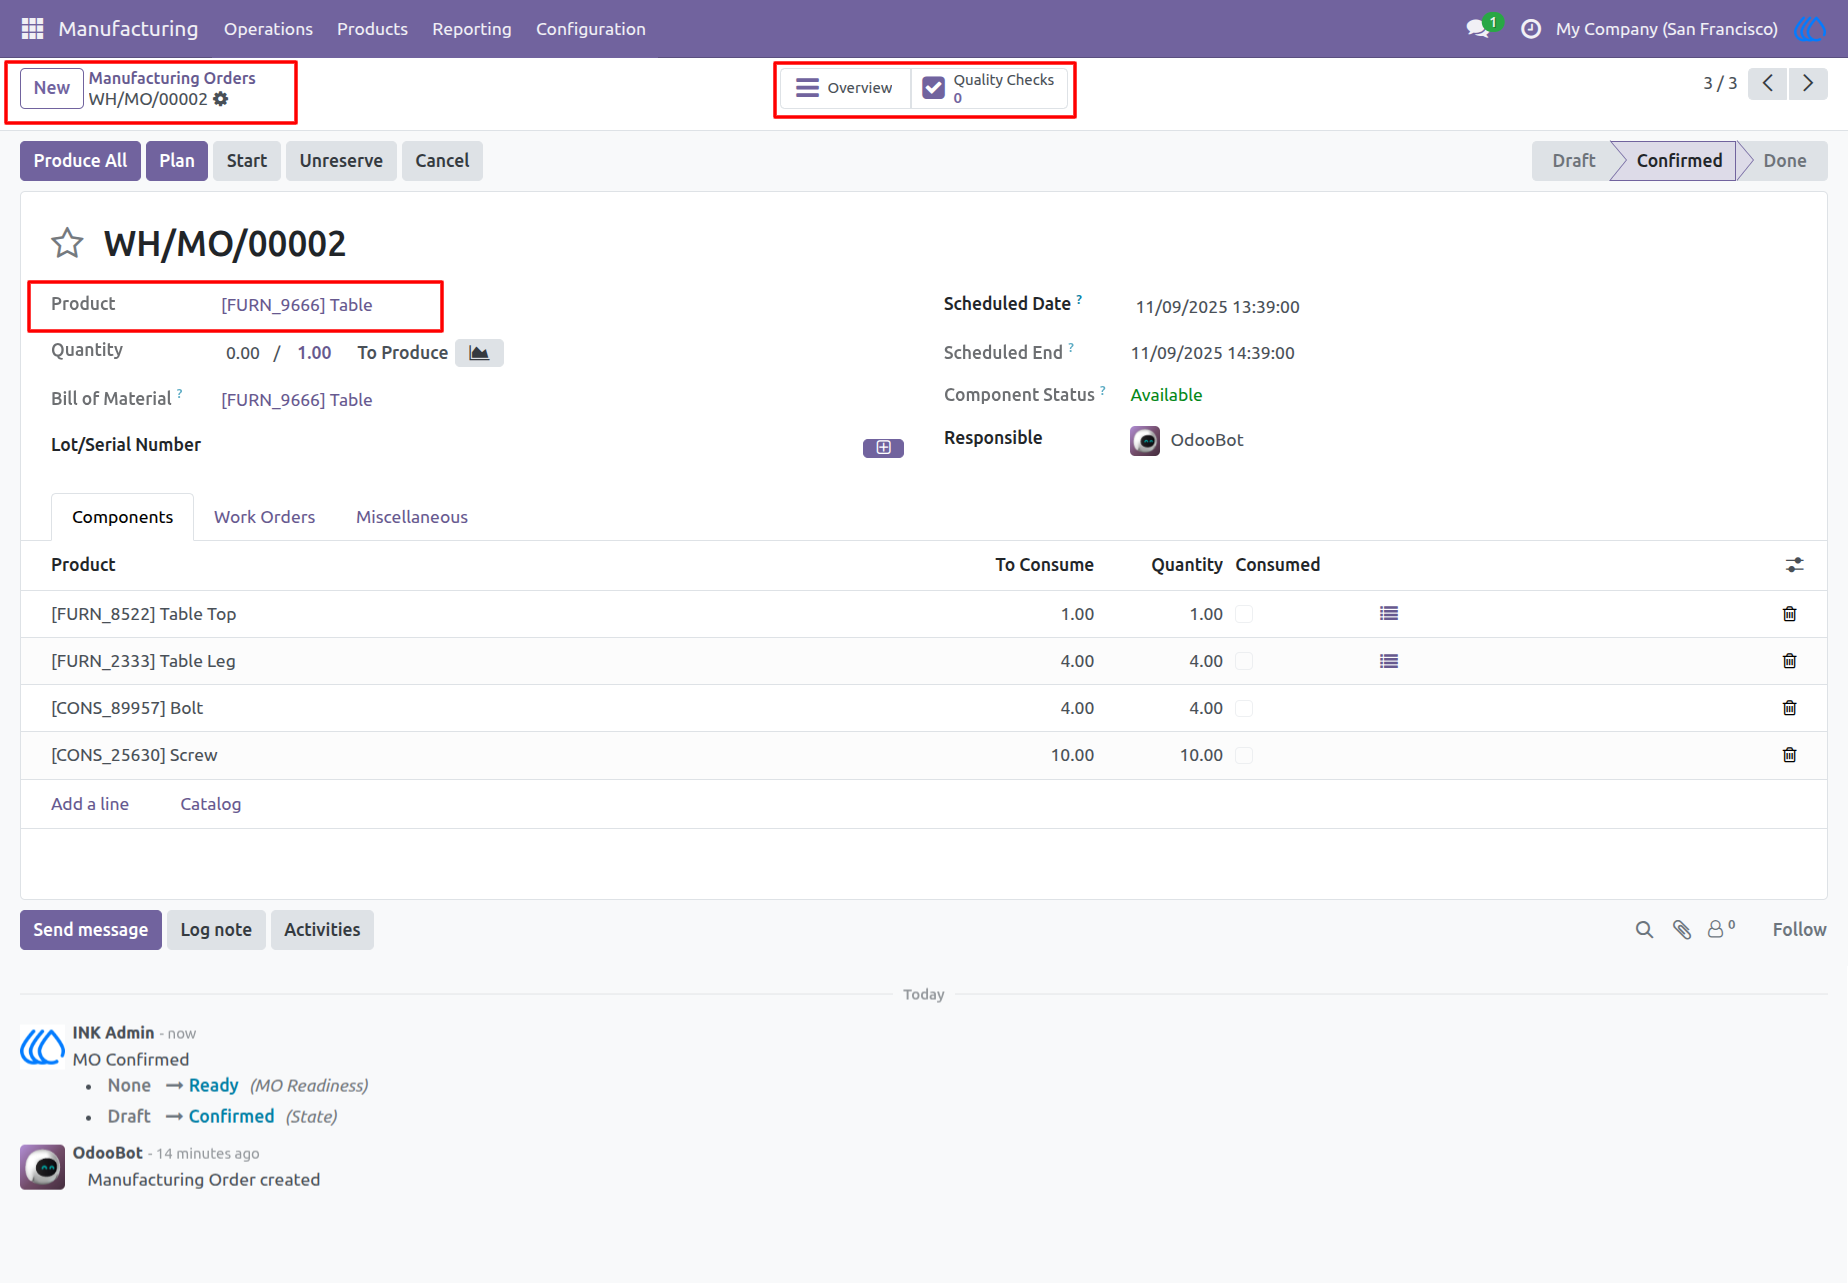The height and width of the screenshot is (1285, 1848).
Task: Click the Product field showing FURN_9666 Table
Action: 296,305
